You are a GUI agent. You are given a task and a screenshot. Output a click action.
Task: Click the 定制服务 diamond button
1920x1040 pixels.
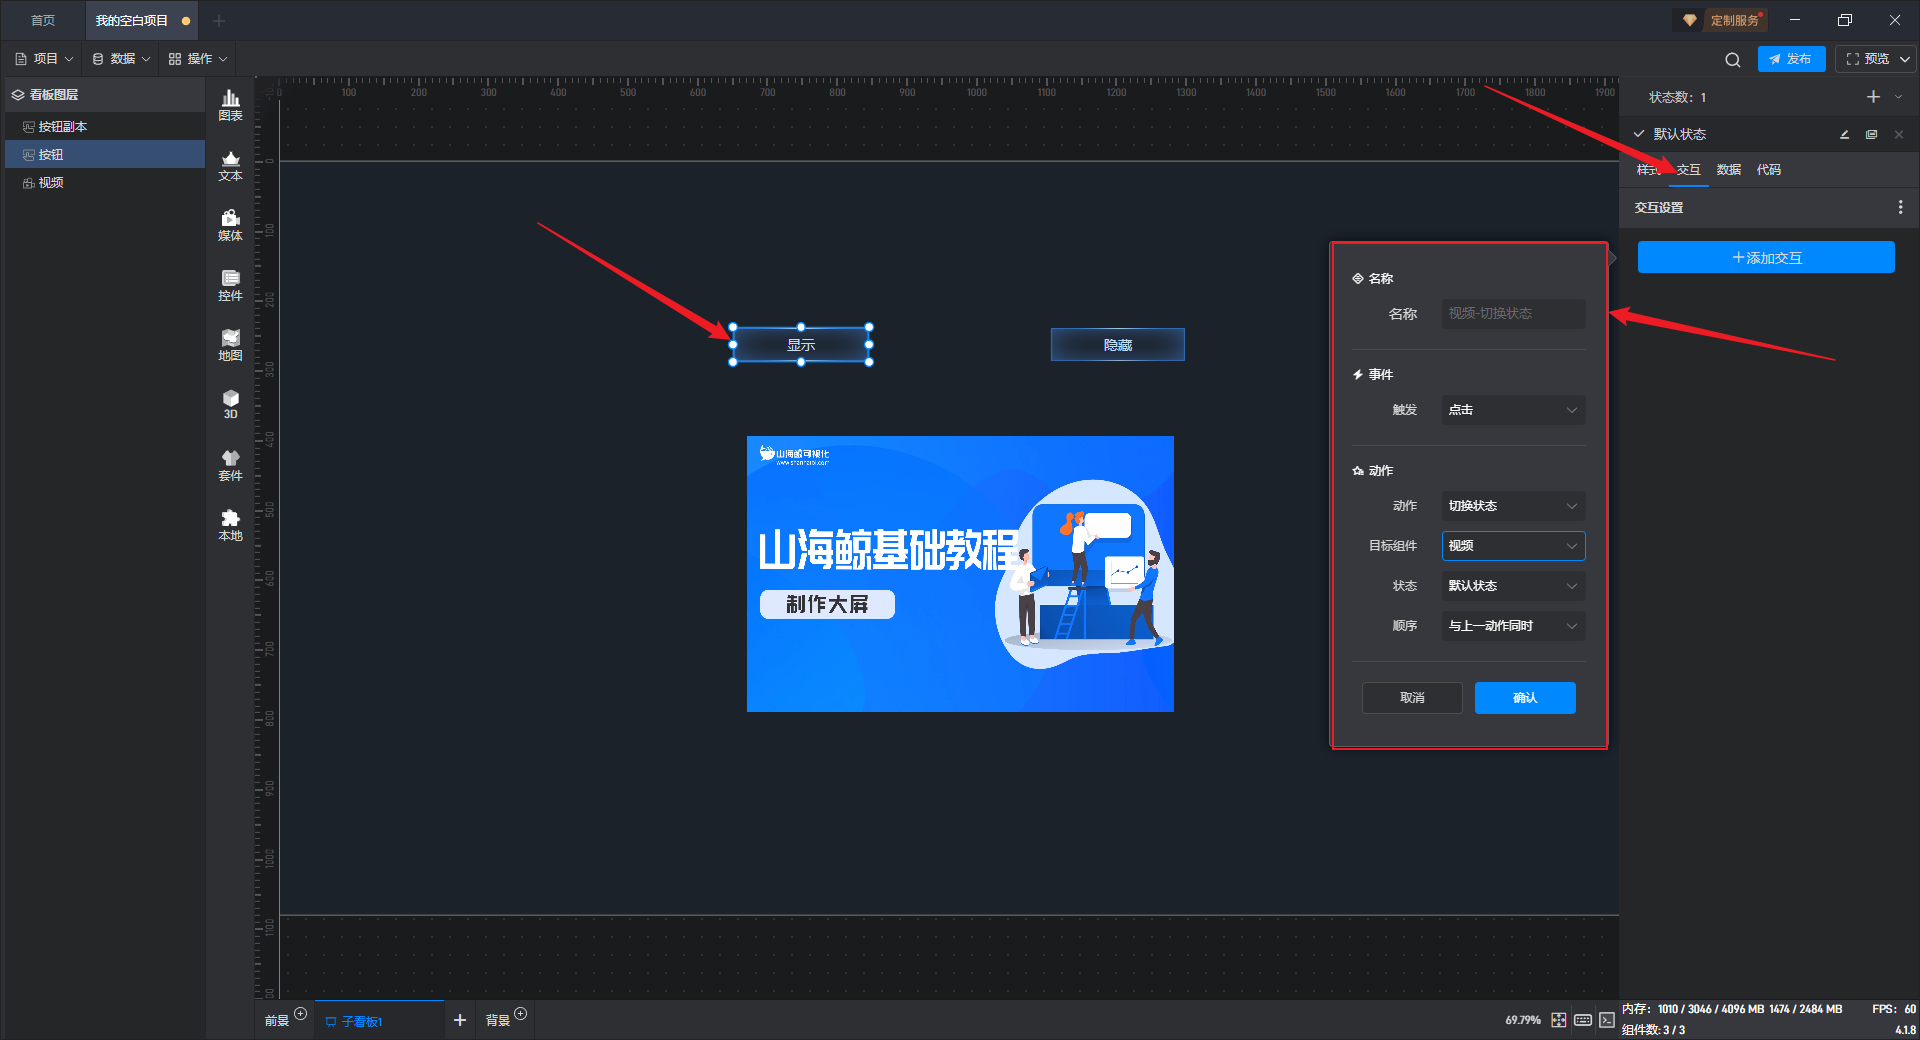(x=1720, y=20)
